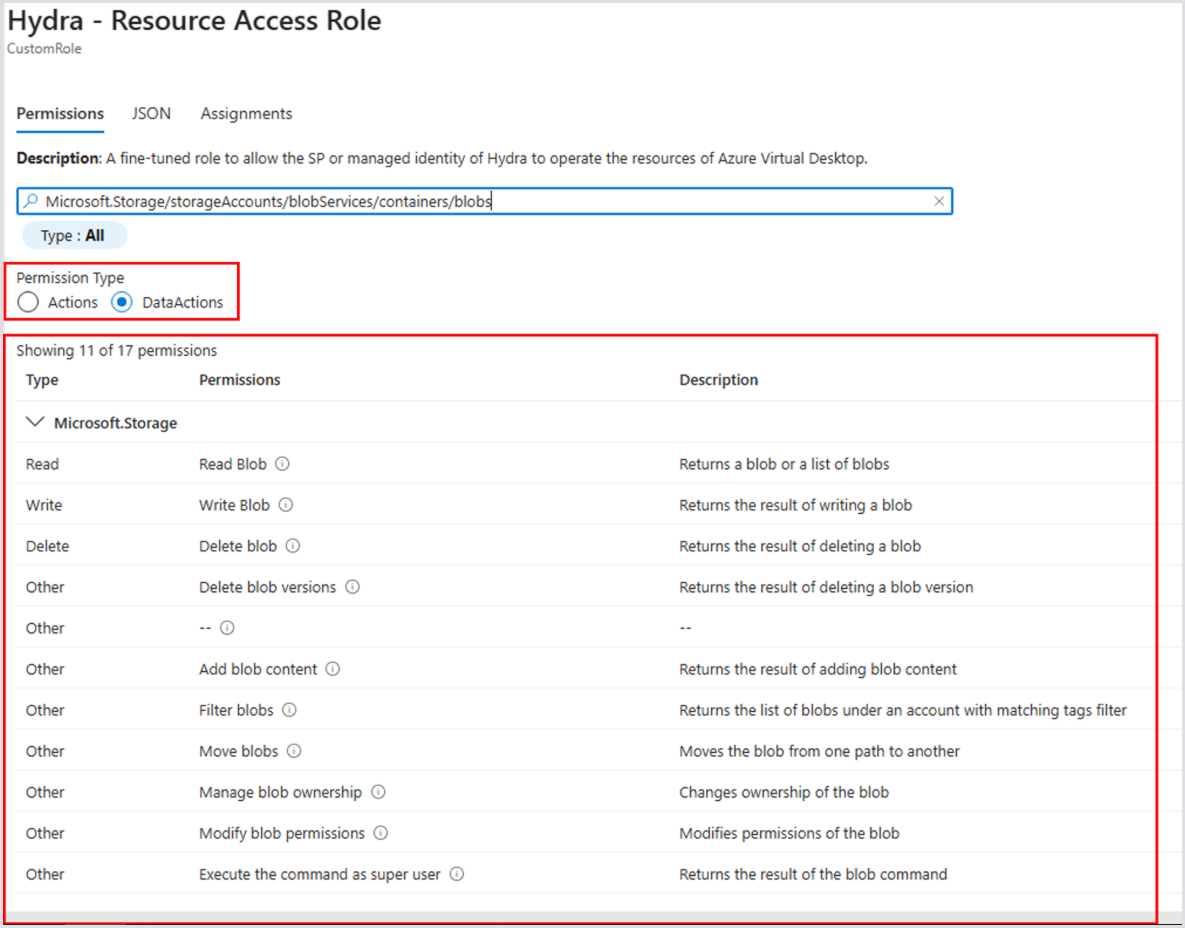1185x928 pixels.
Task: Click Add blob content permission text
Action: point(258,669)
